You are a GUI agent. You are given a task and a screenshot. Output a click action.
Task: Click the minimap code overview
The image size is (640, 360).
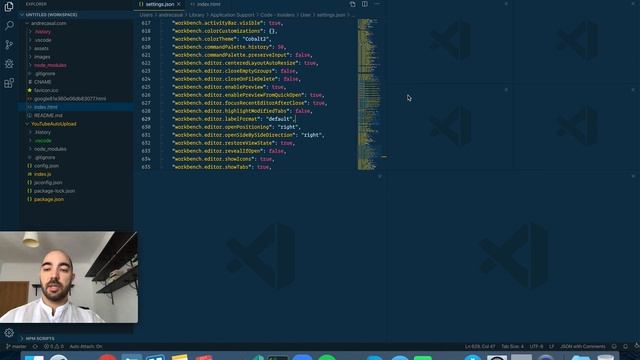(x=369, y=94)
